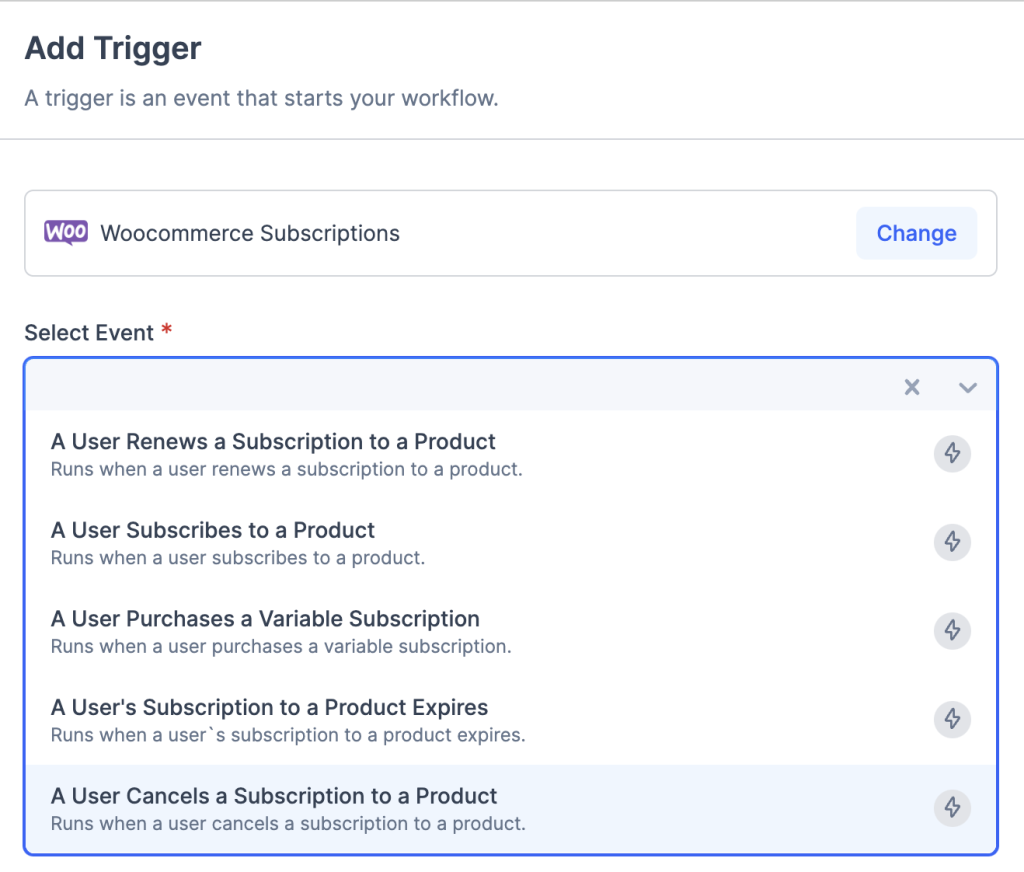The image size is (1024, 872).
Task: Click lightning icon beside Purchases a Variable Subscription
Action: [952, 630]
